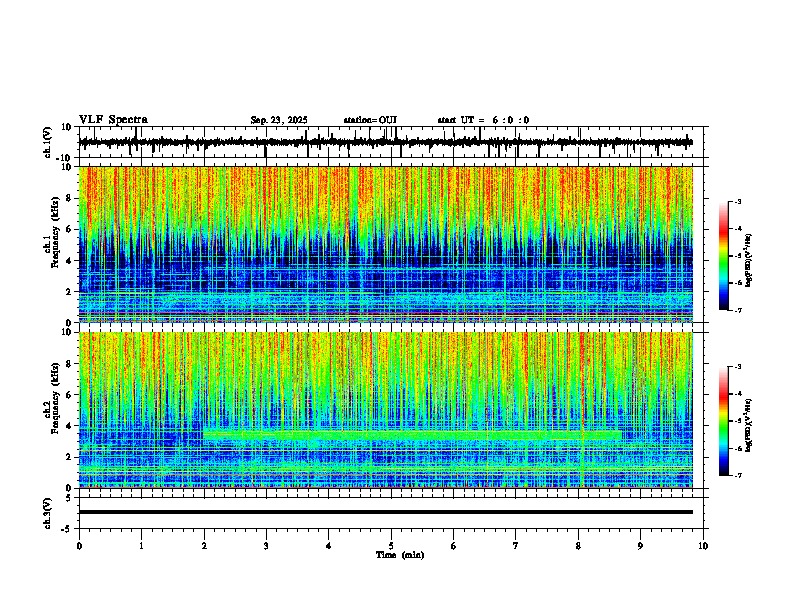Click the ch.1 frequency axis "4" tick label

pos(69,261)
